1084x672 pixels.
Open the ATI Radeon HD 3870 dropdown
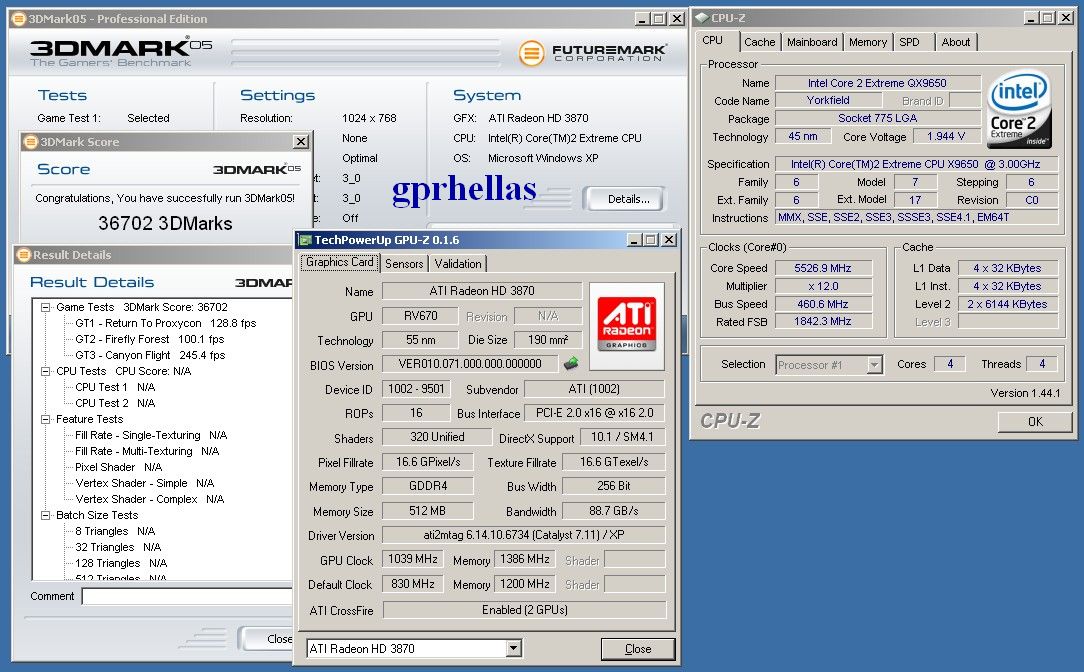pos(513,648)
